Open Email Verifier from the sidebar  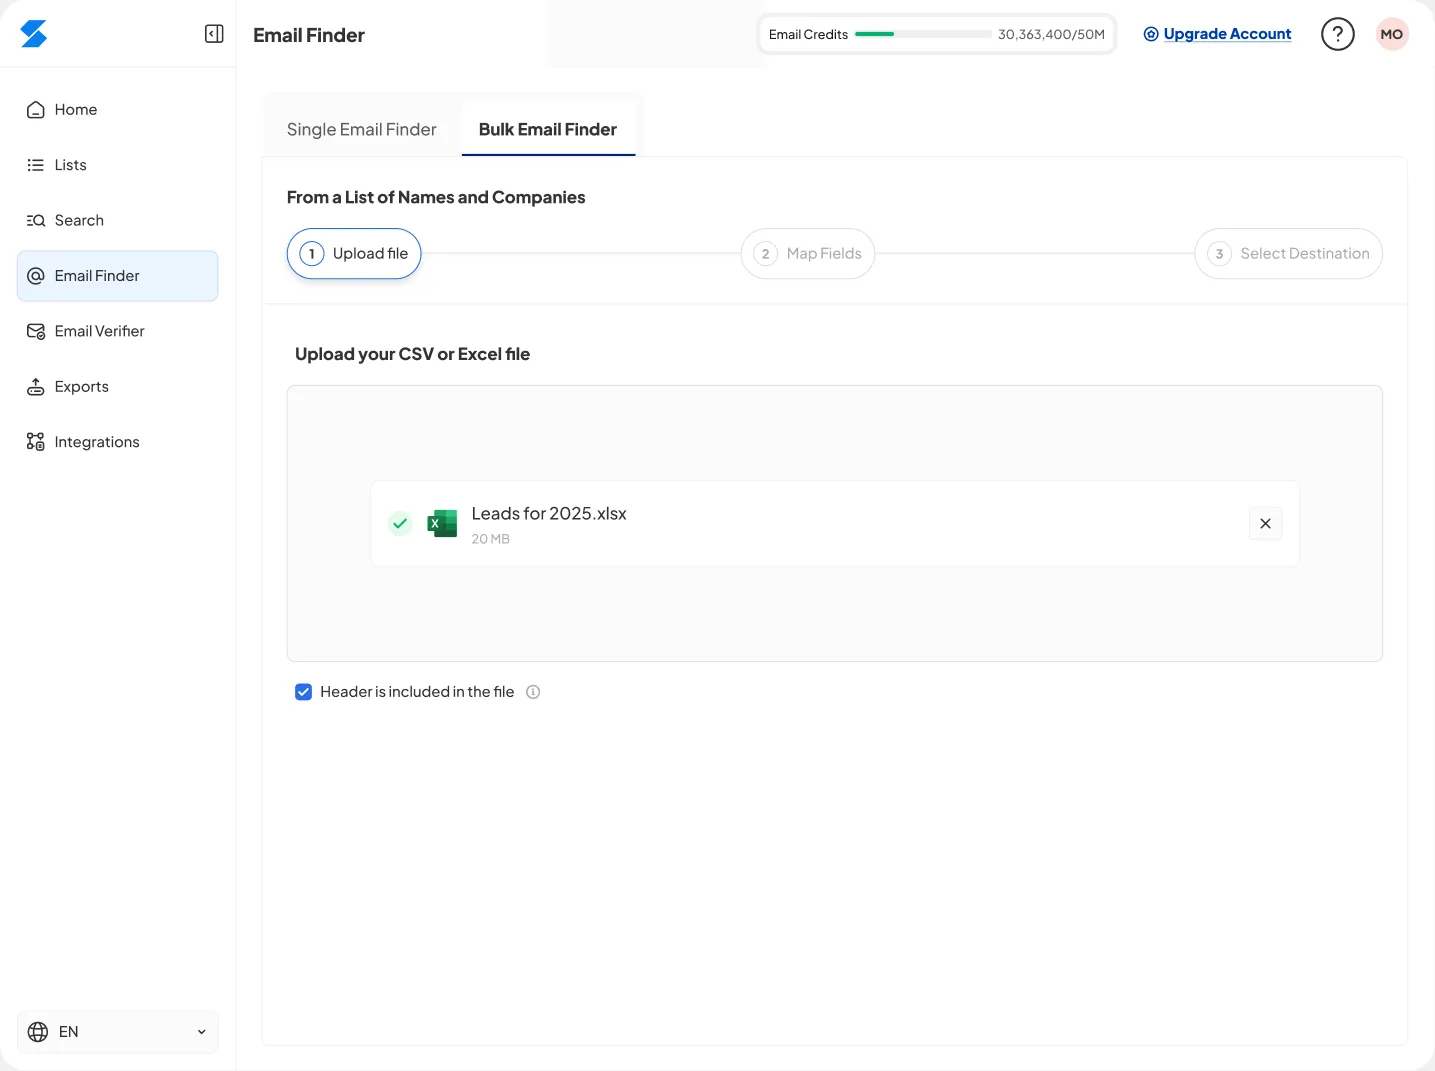point(99,331)
